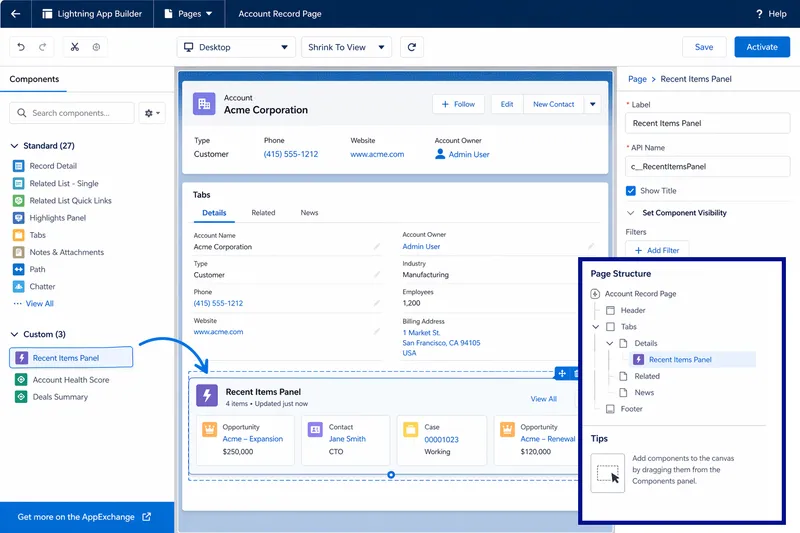Click the Label input field
Image resolution: width=800 pixels, height=533 pixels.
708,123
